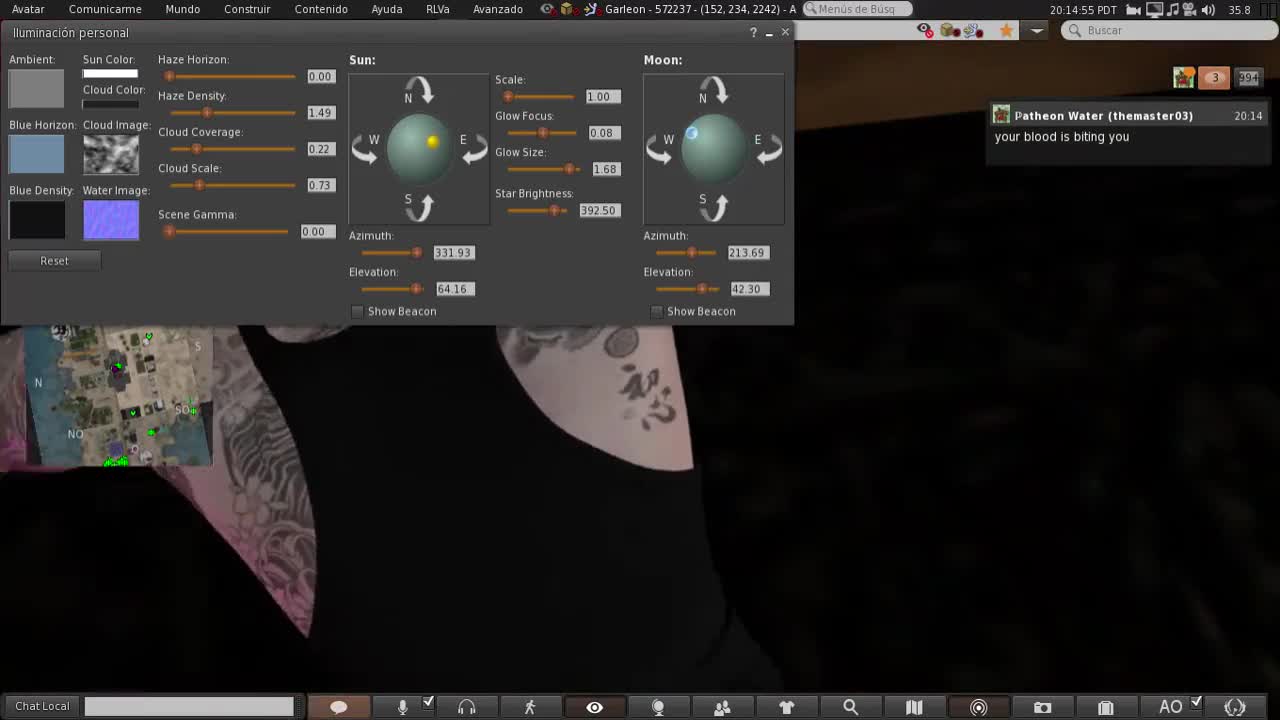
Task: Open appearance with the shirt icon
Action: point(786,707)
